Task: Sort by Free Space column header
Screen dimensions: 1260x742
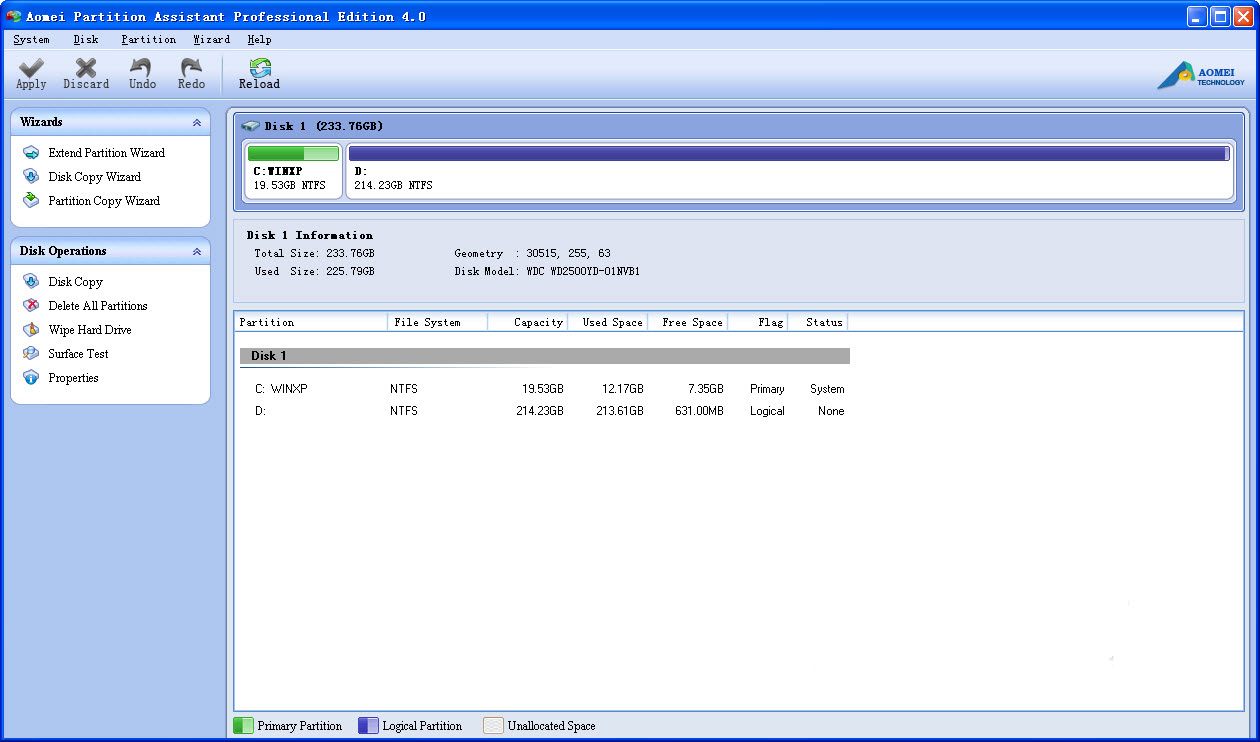Action: [x=691, y=322]
